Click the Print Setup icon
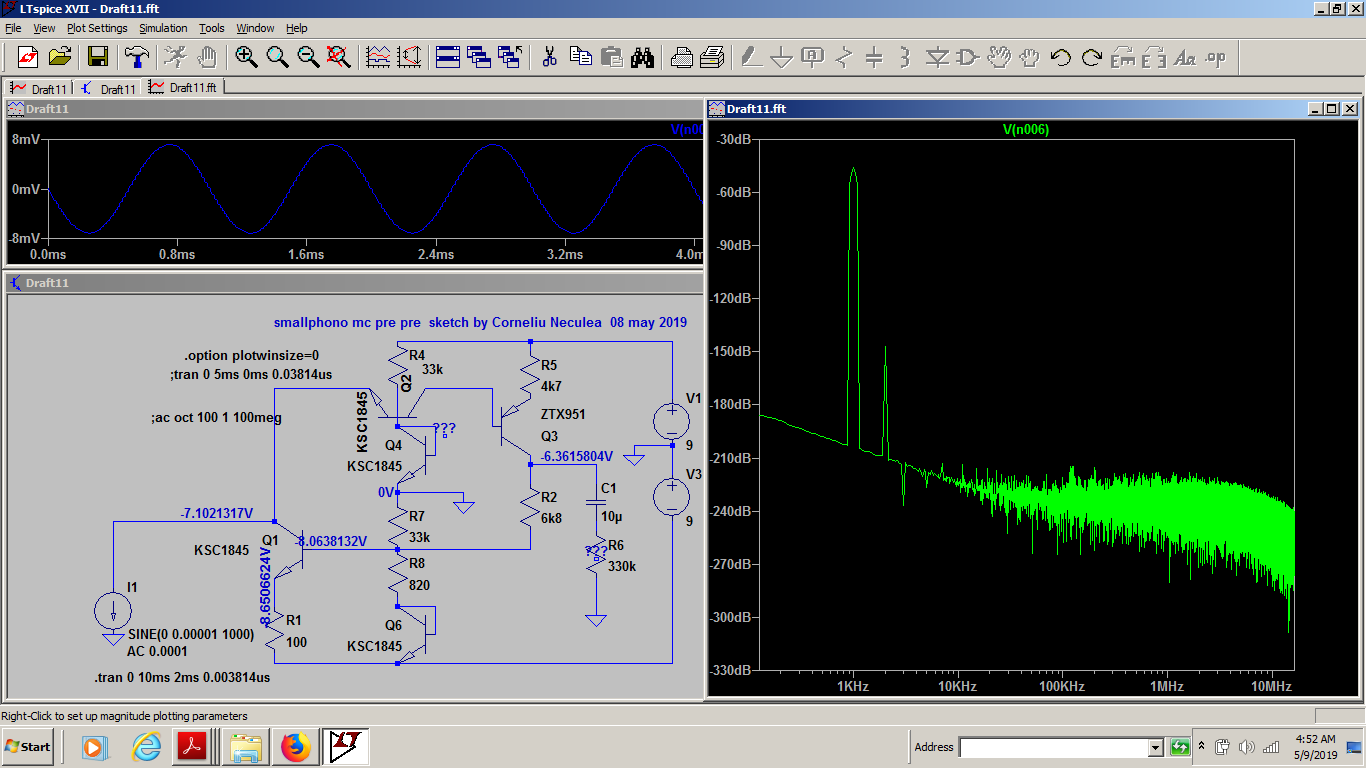The width and height of the screenshot is (1366, 768). point(681,57)
